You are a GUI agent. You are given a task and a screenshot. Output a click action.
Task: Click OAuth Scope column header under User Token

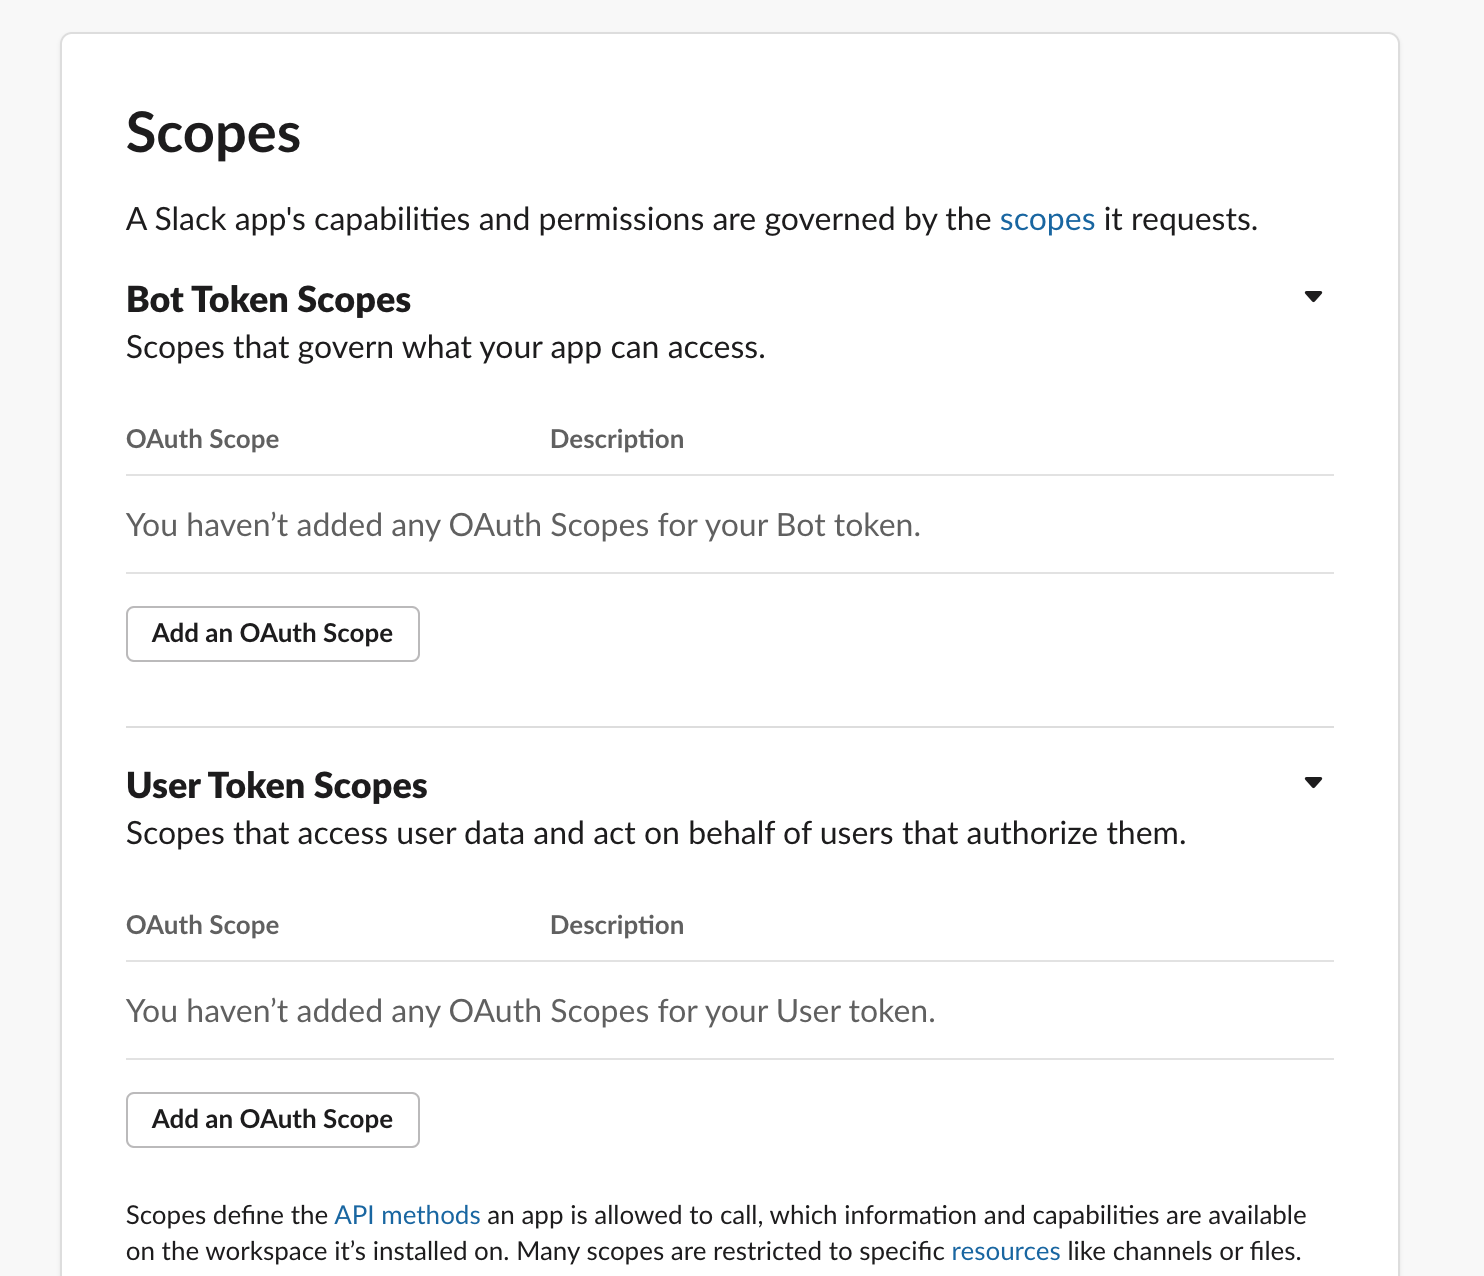(x=202, y=926)
